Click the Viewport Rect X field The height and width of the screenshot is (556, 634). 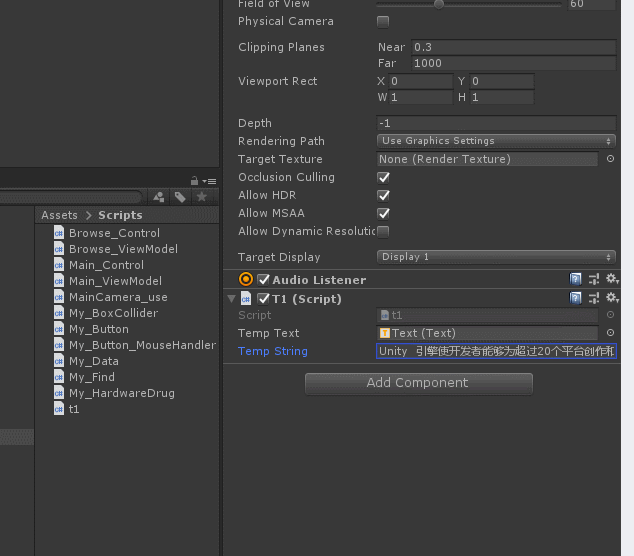point(421,81)
